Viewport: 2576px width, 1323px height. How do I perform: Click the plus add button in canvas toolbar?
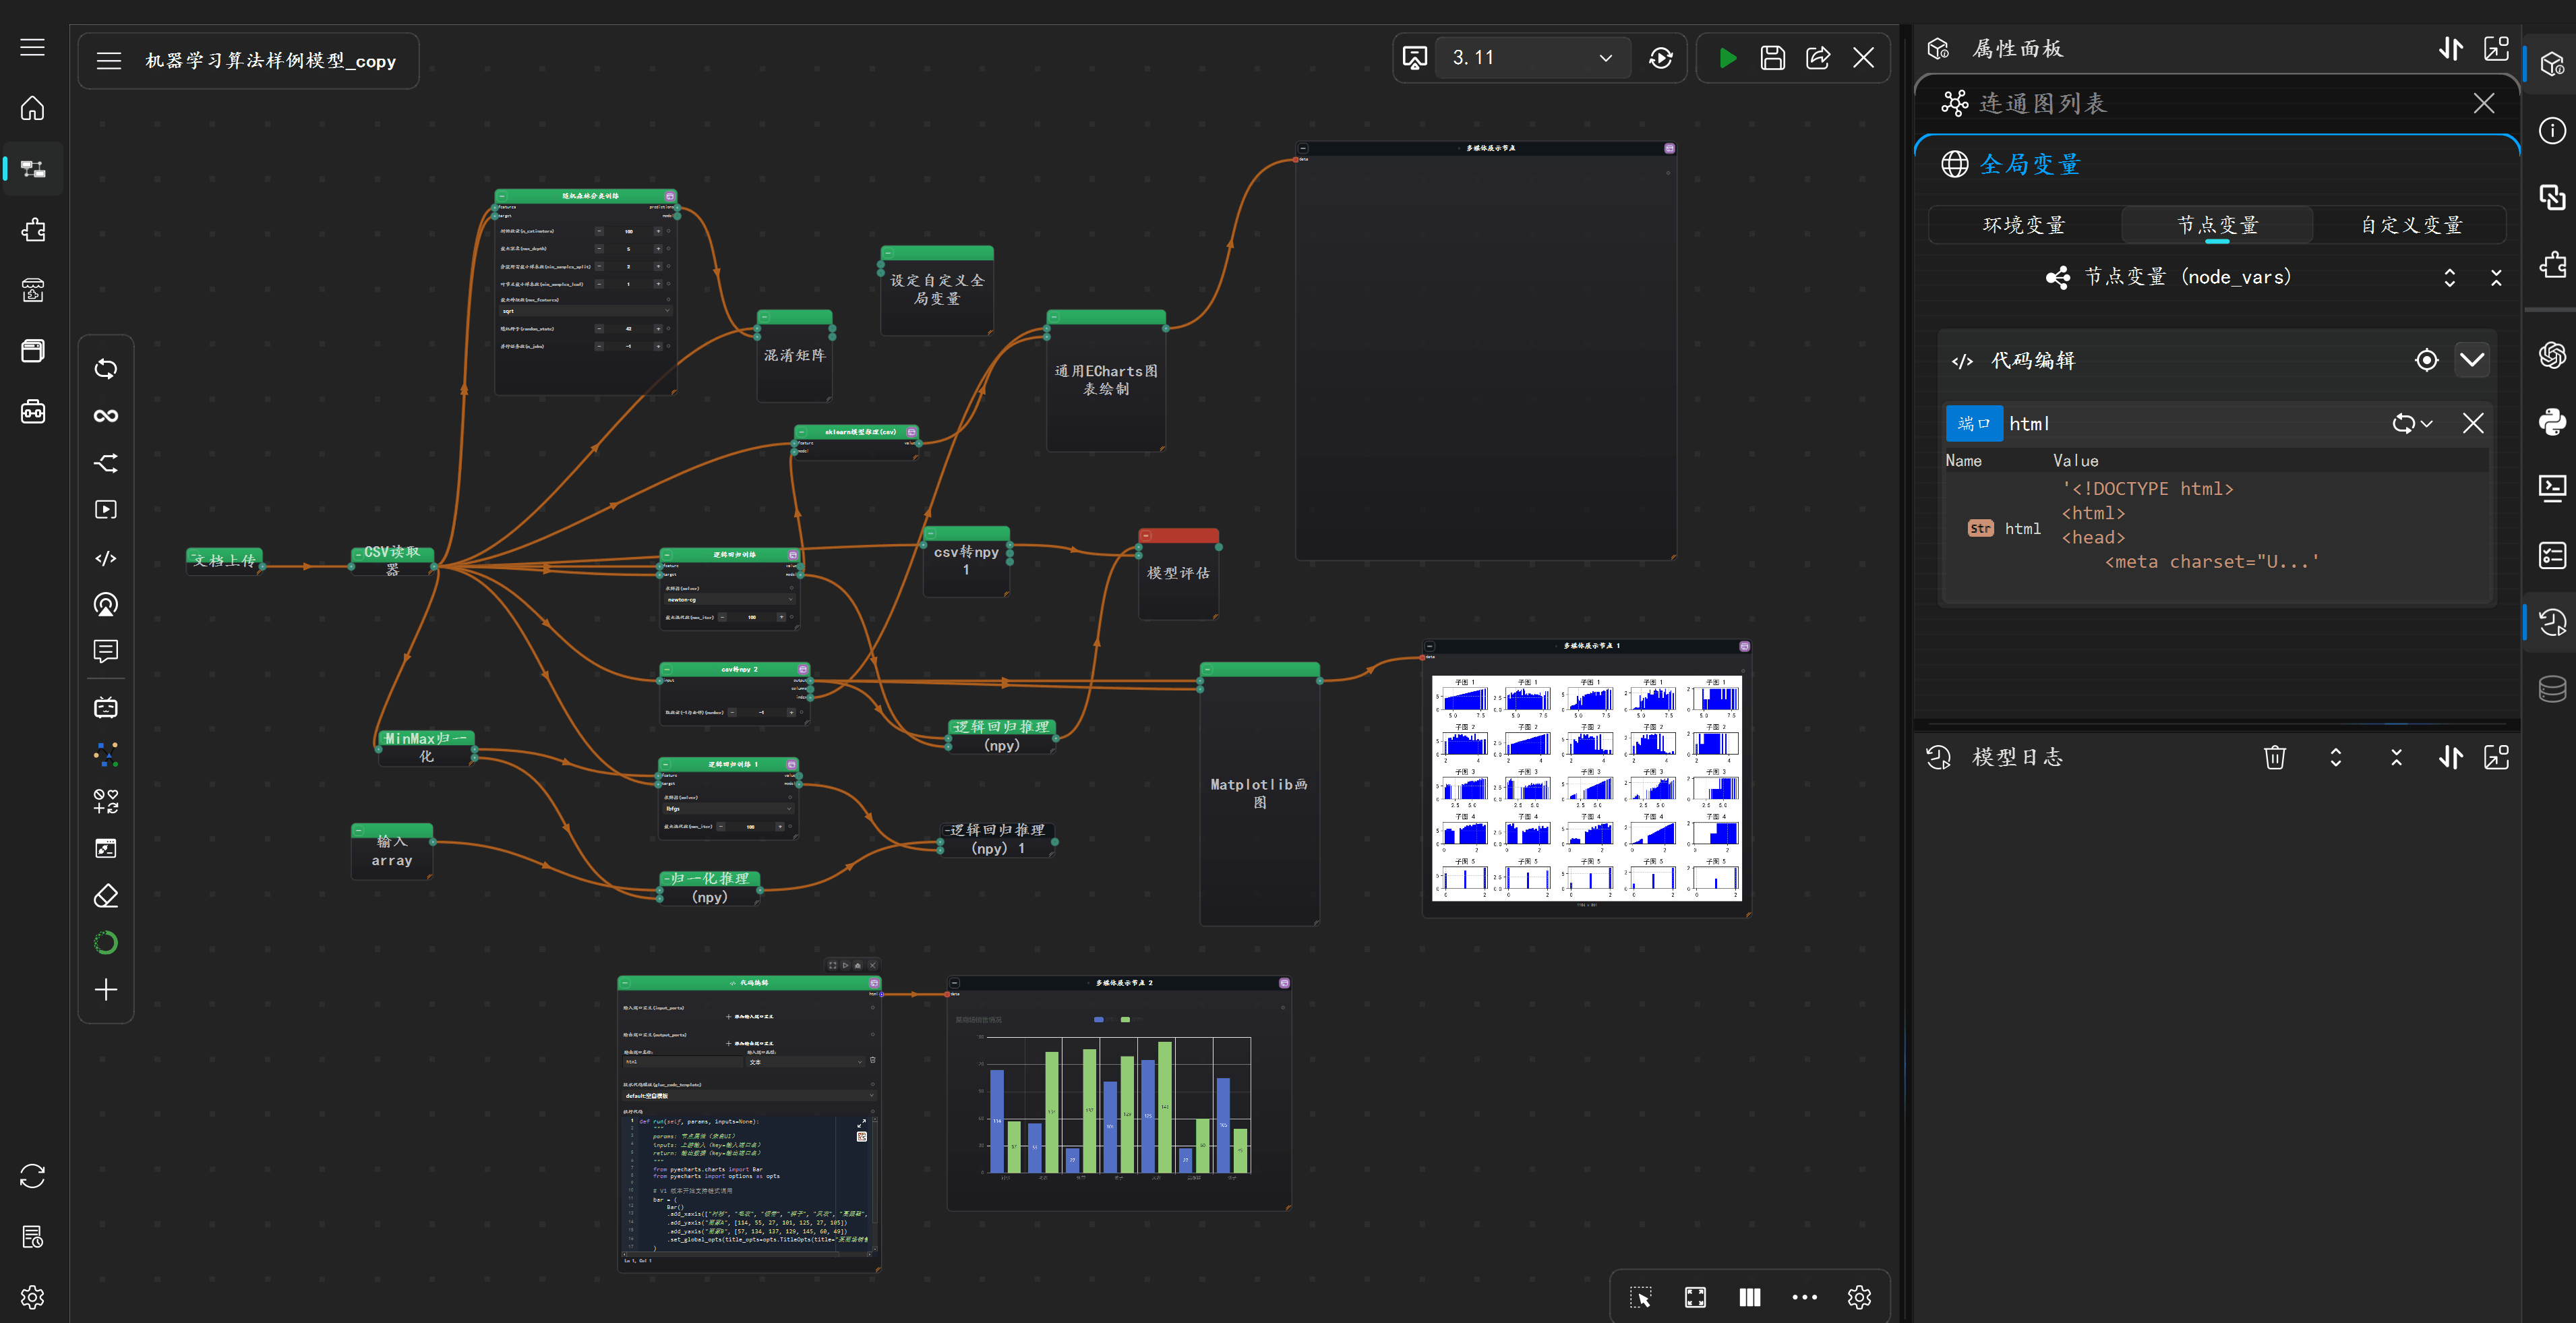tap(106, 990)
